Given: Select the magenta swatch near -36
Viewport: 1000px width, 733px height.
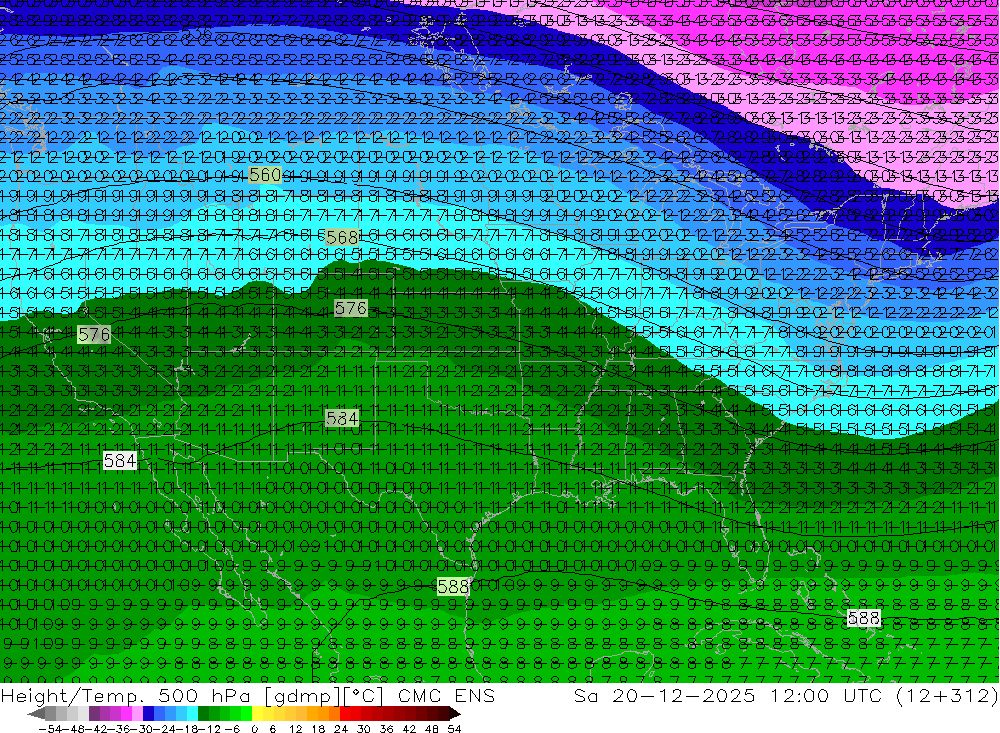Looking at the screenshot, I should tap(127, 714).
